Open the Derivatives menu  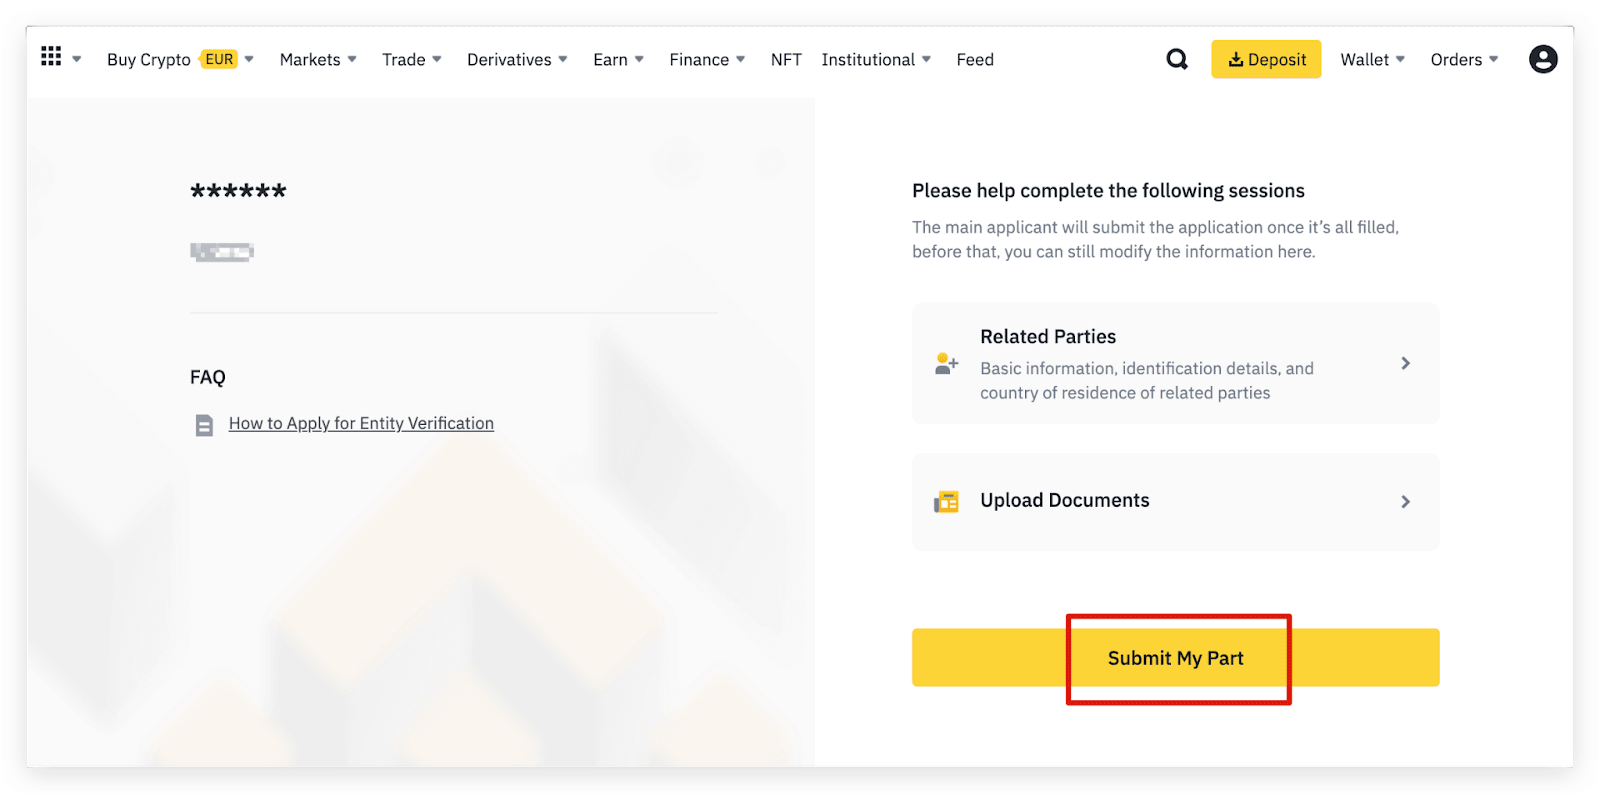[x=516, y=60]
